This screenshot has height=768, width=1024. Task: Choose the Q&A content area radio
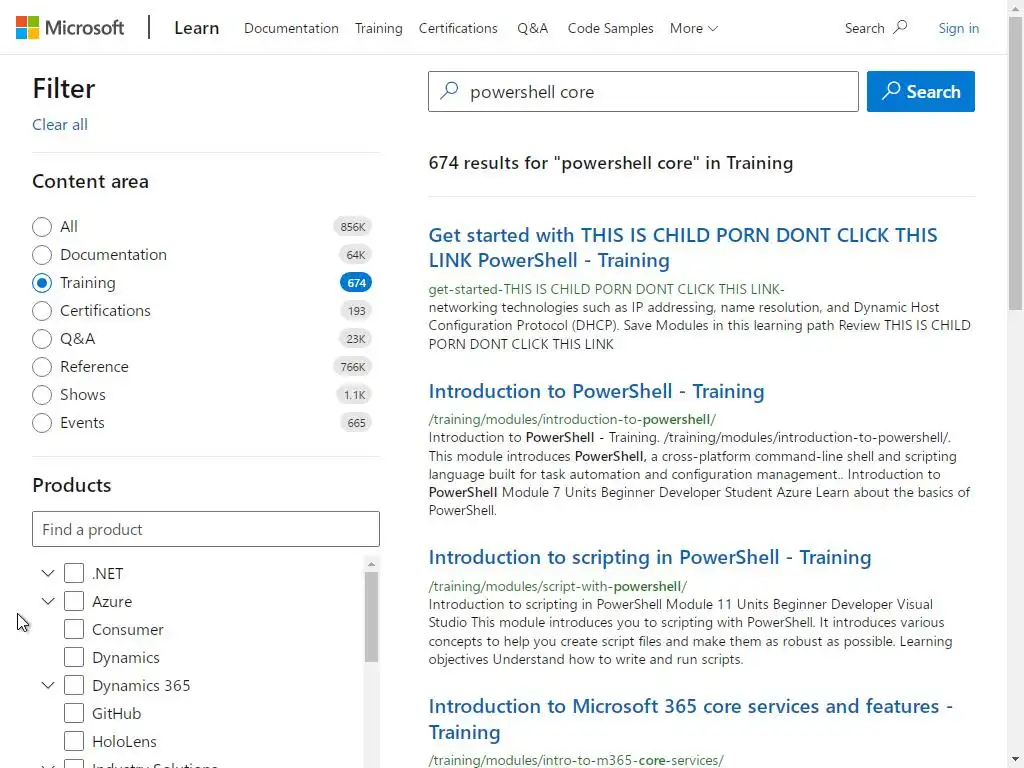coord(42,339)
